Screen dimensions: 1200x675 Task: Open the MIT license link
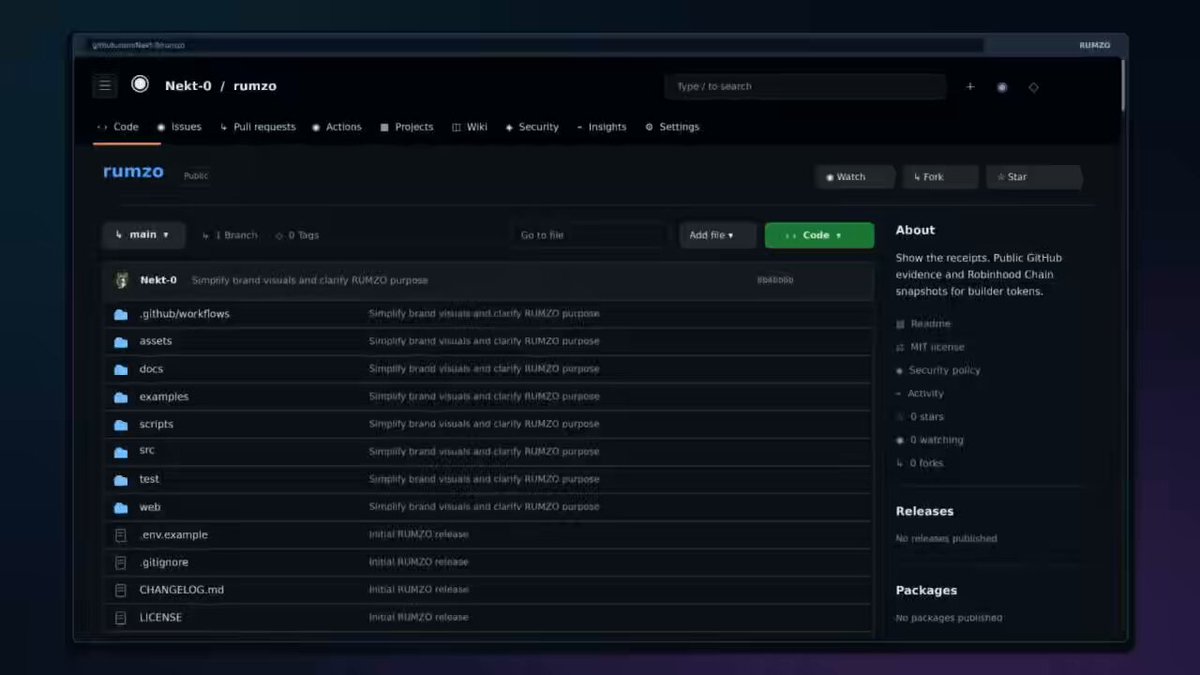click(x=937, y=347)
